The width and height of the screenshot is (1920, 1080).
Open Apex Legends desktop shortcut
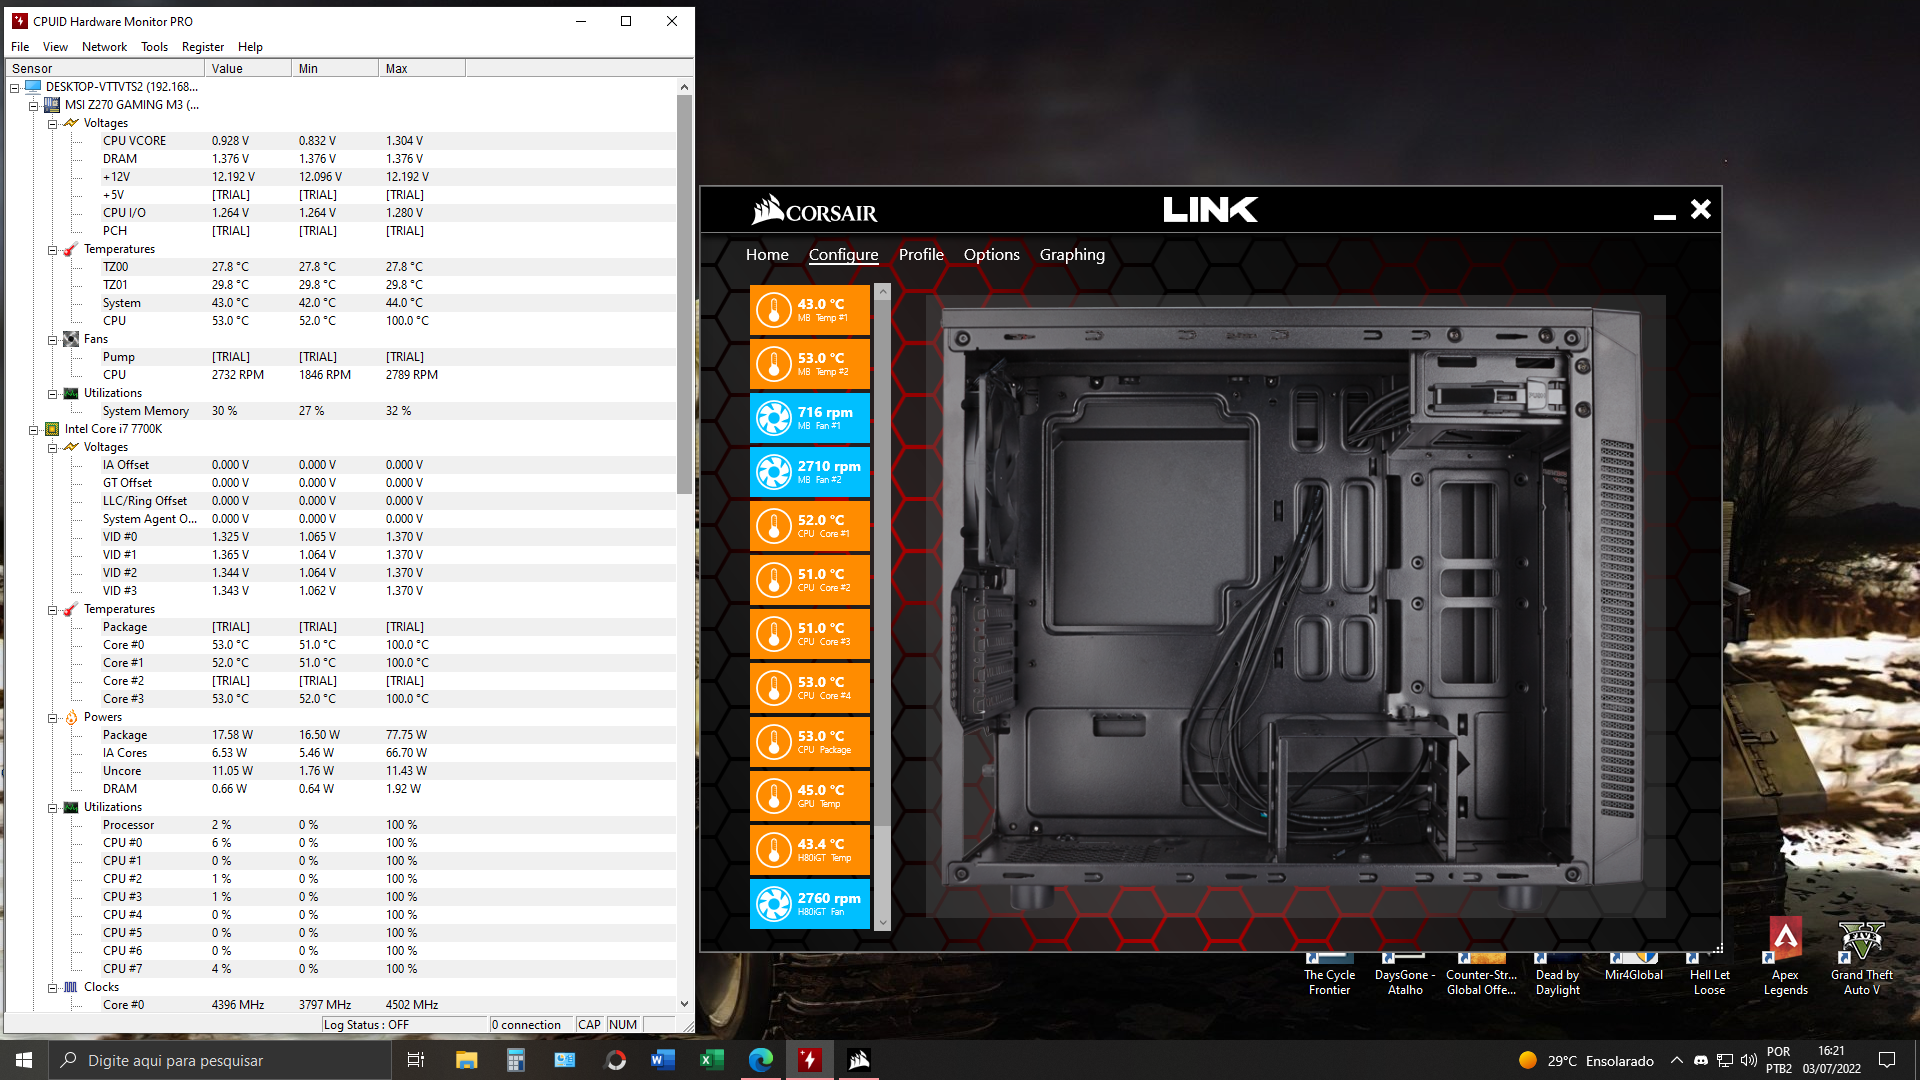[1785, 957]
